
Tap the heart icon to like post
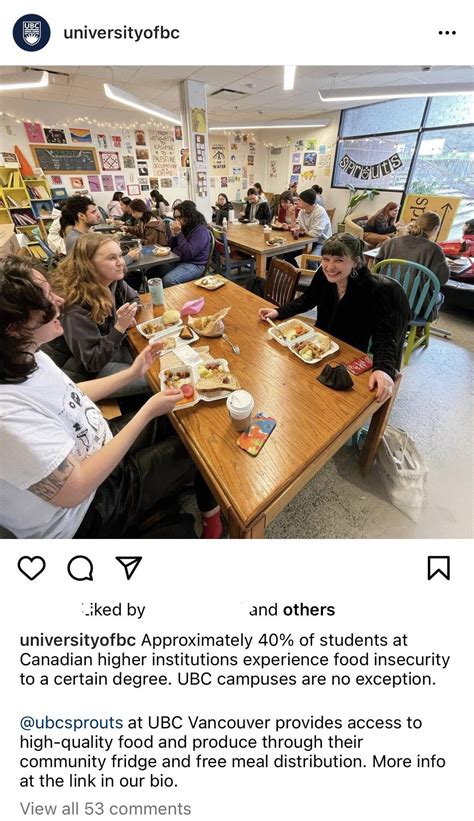[x=31, y=568]
